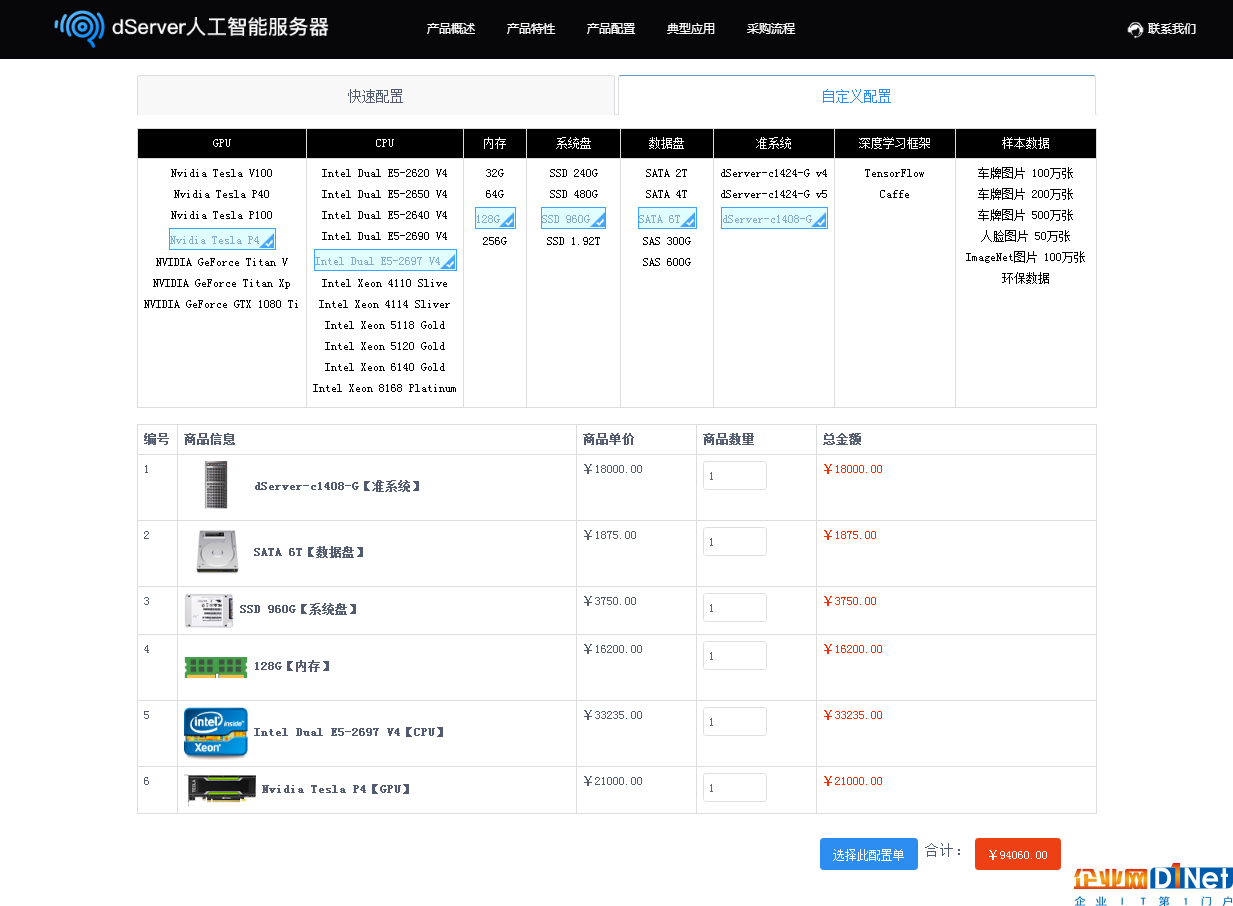Pick SSD 1.92T system disk
The image size is (1233, 906).
click(x=573, y=241)
